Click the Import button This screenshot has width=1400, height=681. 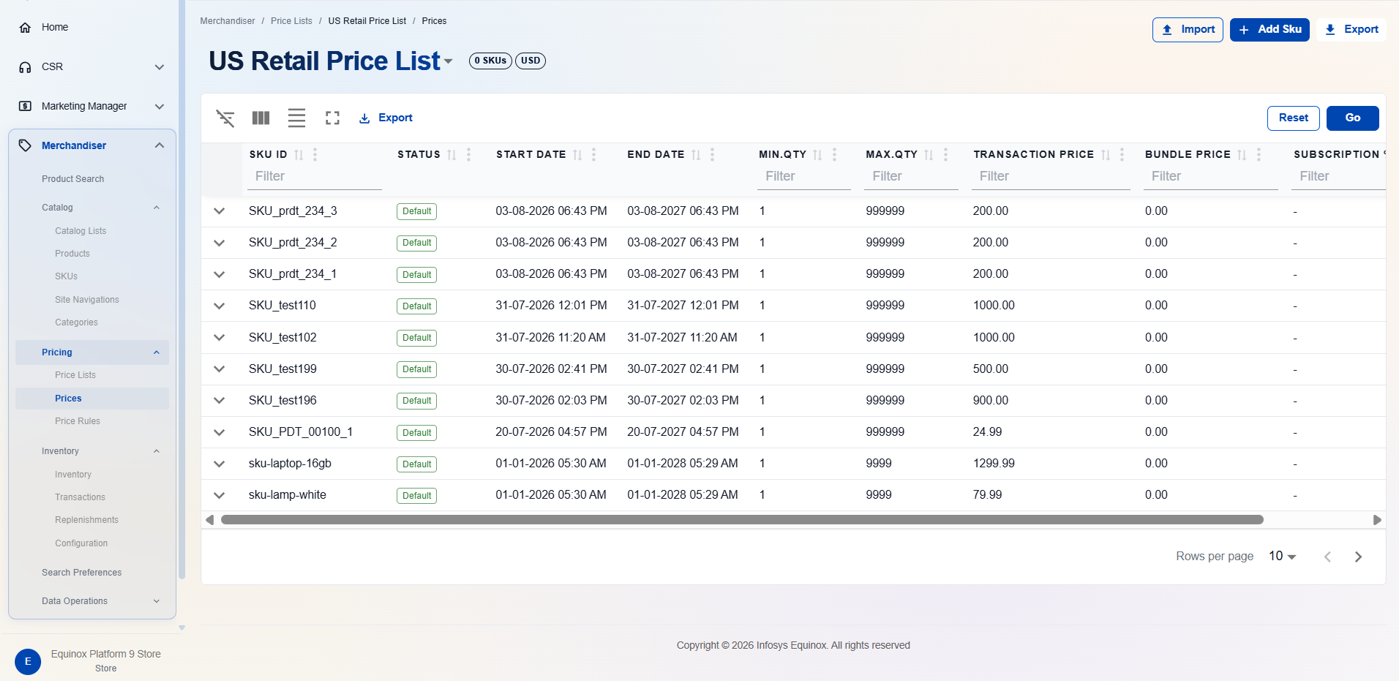pos(1188,30)
